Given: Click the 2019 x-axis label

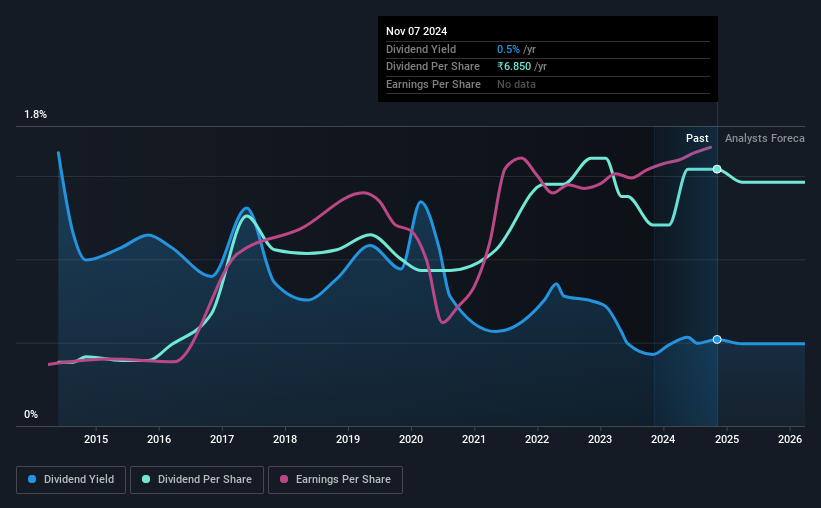Looking at the screenshot, I should (x=348, y=439).
